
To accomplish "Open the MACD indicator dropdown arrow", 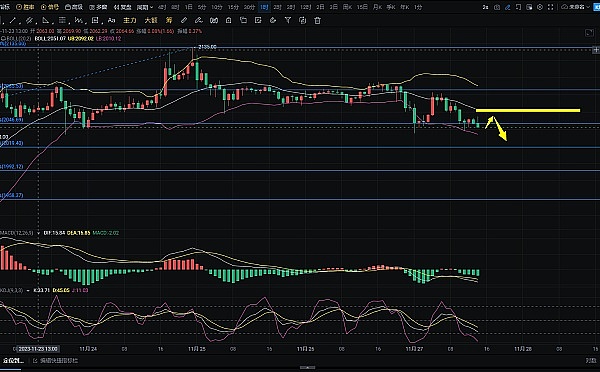I will point(39,233).
